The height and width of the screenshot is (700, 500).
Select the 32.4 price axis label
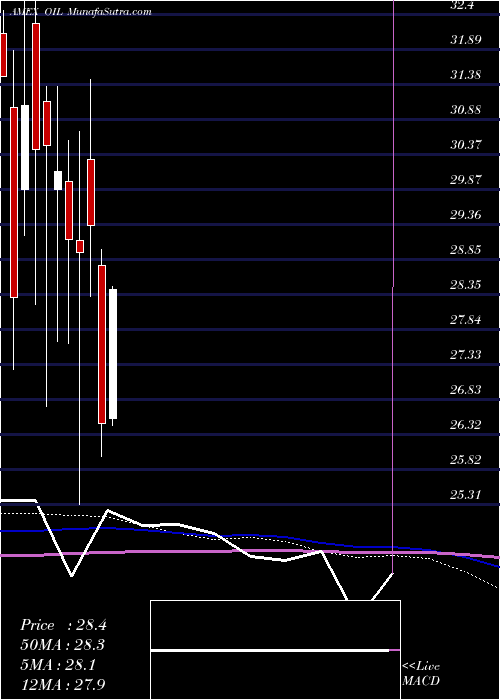point(462,5)
